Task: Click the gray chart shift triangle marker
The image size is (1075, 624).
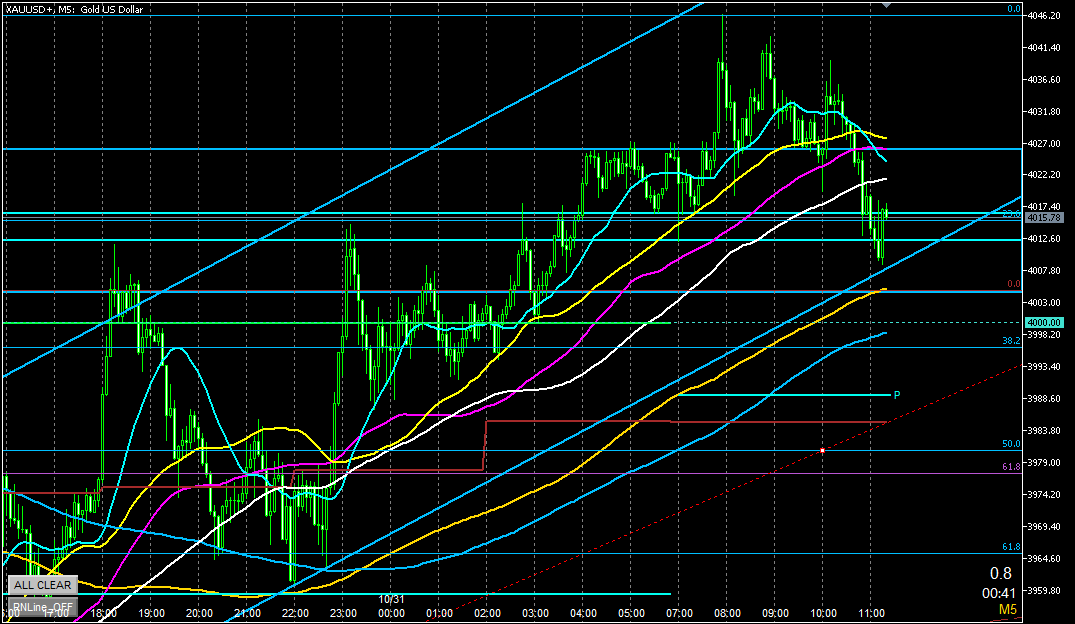Action: click(x=887, y=5)
